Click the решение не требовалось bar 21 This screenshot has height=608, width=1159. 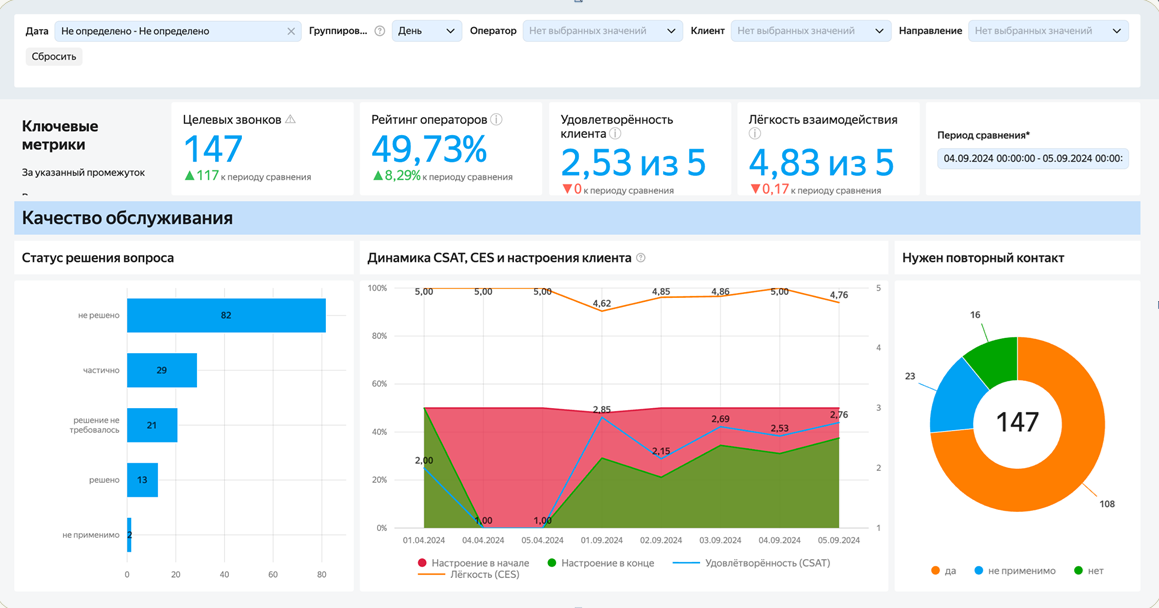[x=152, y=426]
